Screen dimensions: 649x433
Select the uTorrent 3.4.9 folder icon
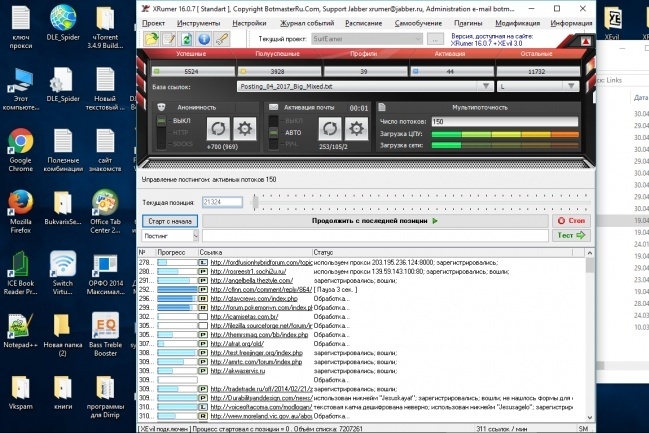[x=105, y=26]
